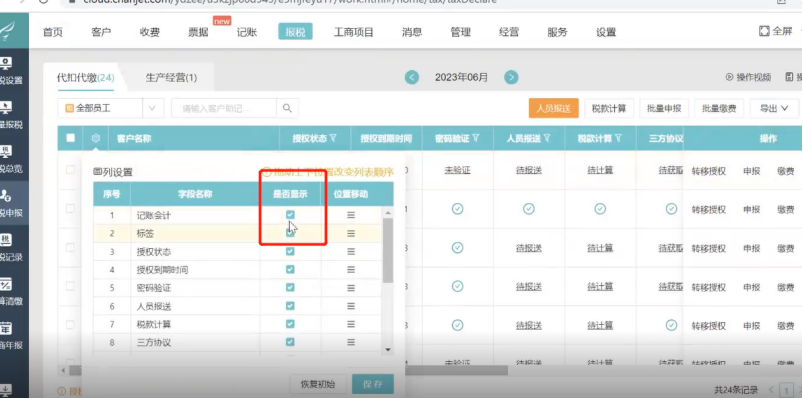Image resolution: width=803 pixels, height=399 pixels.
Task: Click the 批量申报 button
Action: click(664, 109)
